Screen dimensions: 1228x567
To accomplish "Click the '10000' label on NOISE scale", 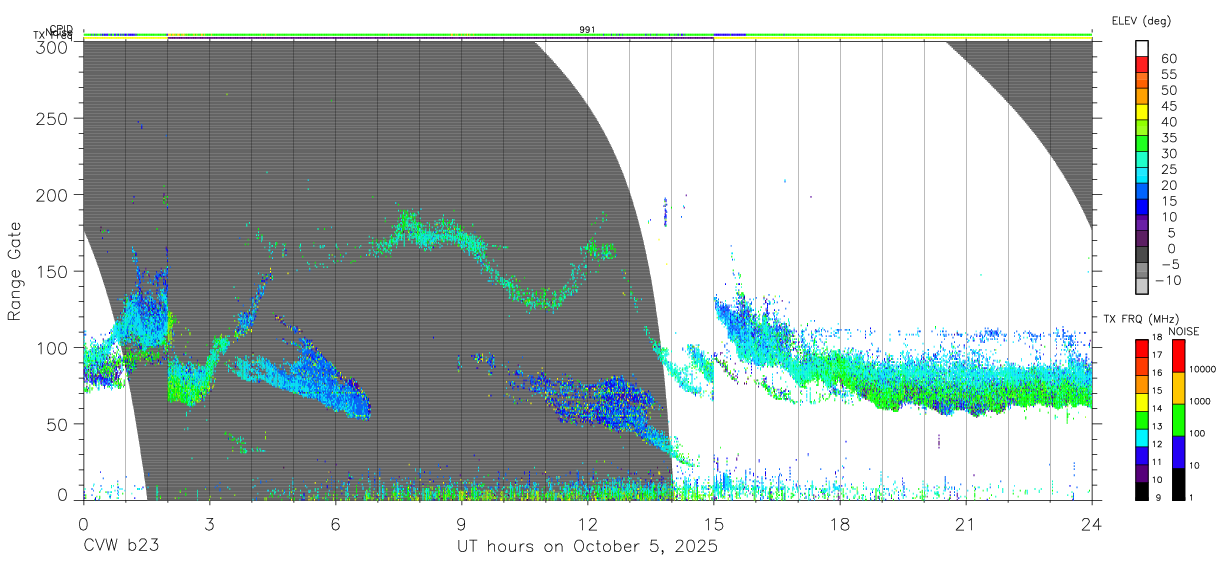I will point(1202,369).
